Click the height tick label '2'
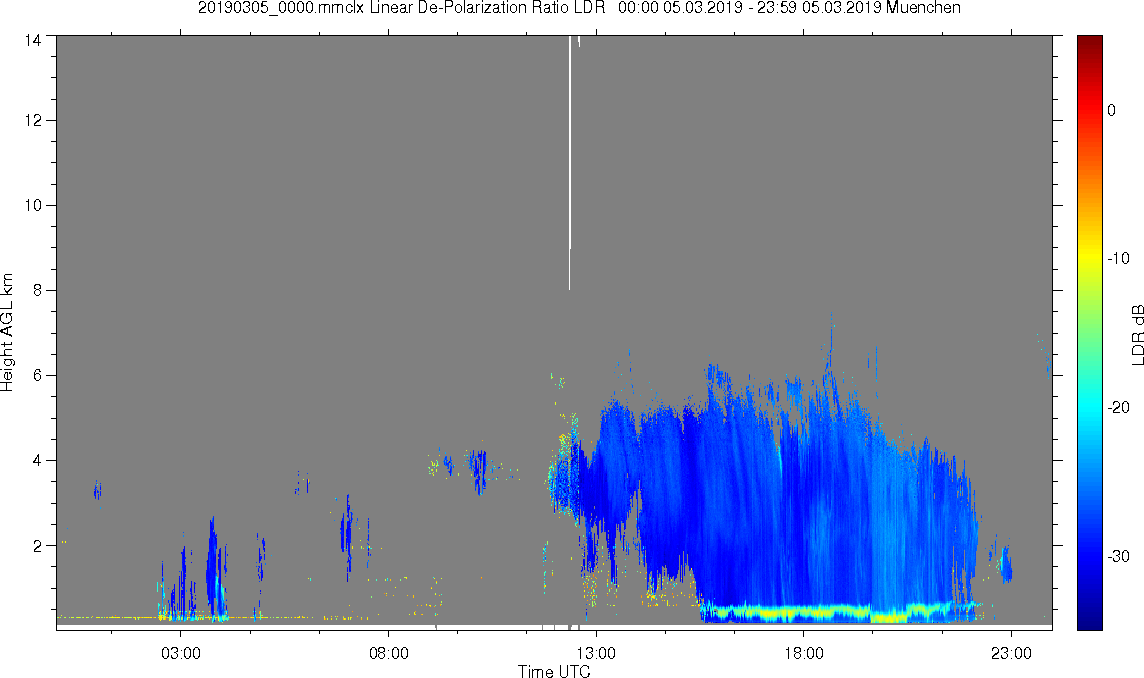Viewport: 1144px width, 678px height. (x=37, y=545)
